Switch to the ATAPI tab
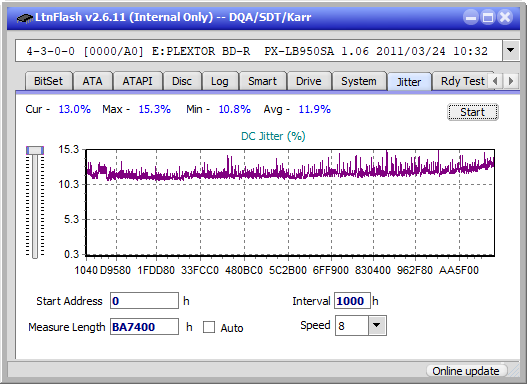The height and width of the screenshot is (384, 527). pyautogui.click(x=137, y=81)
